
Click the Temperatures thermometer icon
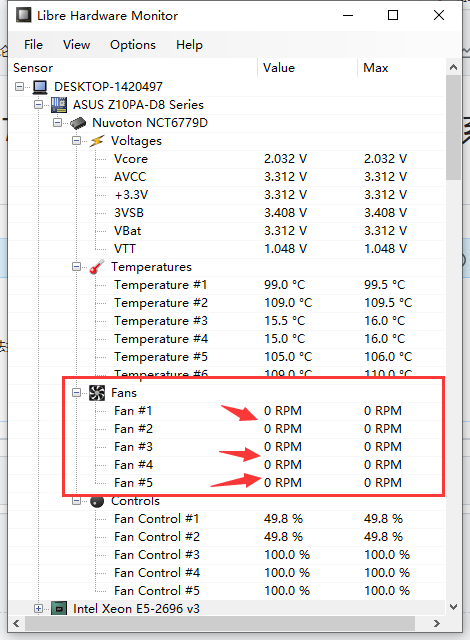[97, 267]
